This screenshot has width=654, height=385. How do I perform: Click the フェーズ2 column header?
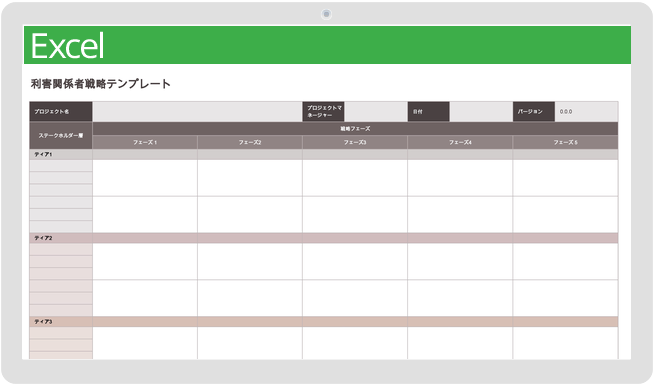[x=250, y=142]
